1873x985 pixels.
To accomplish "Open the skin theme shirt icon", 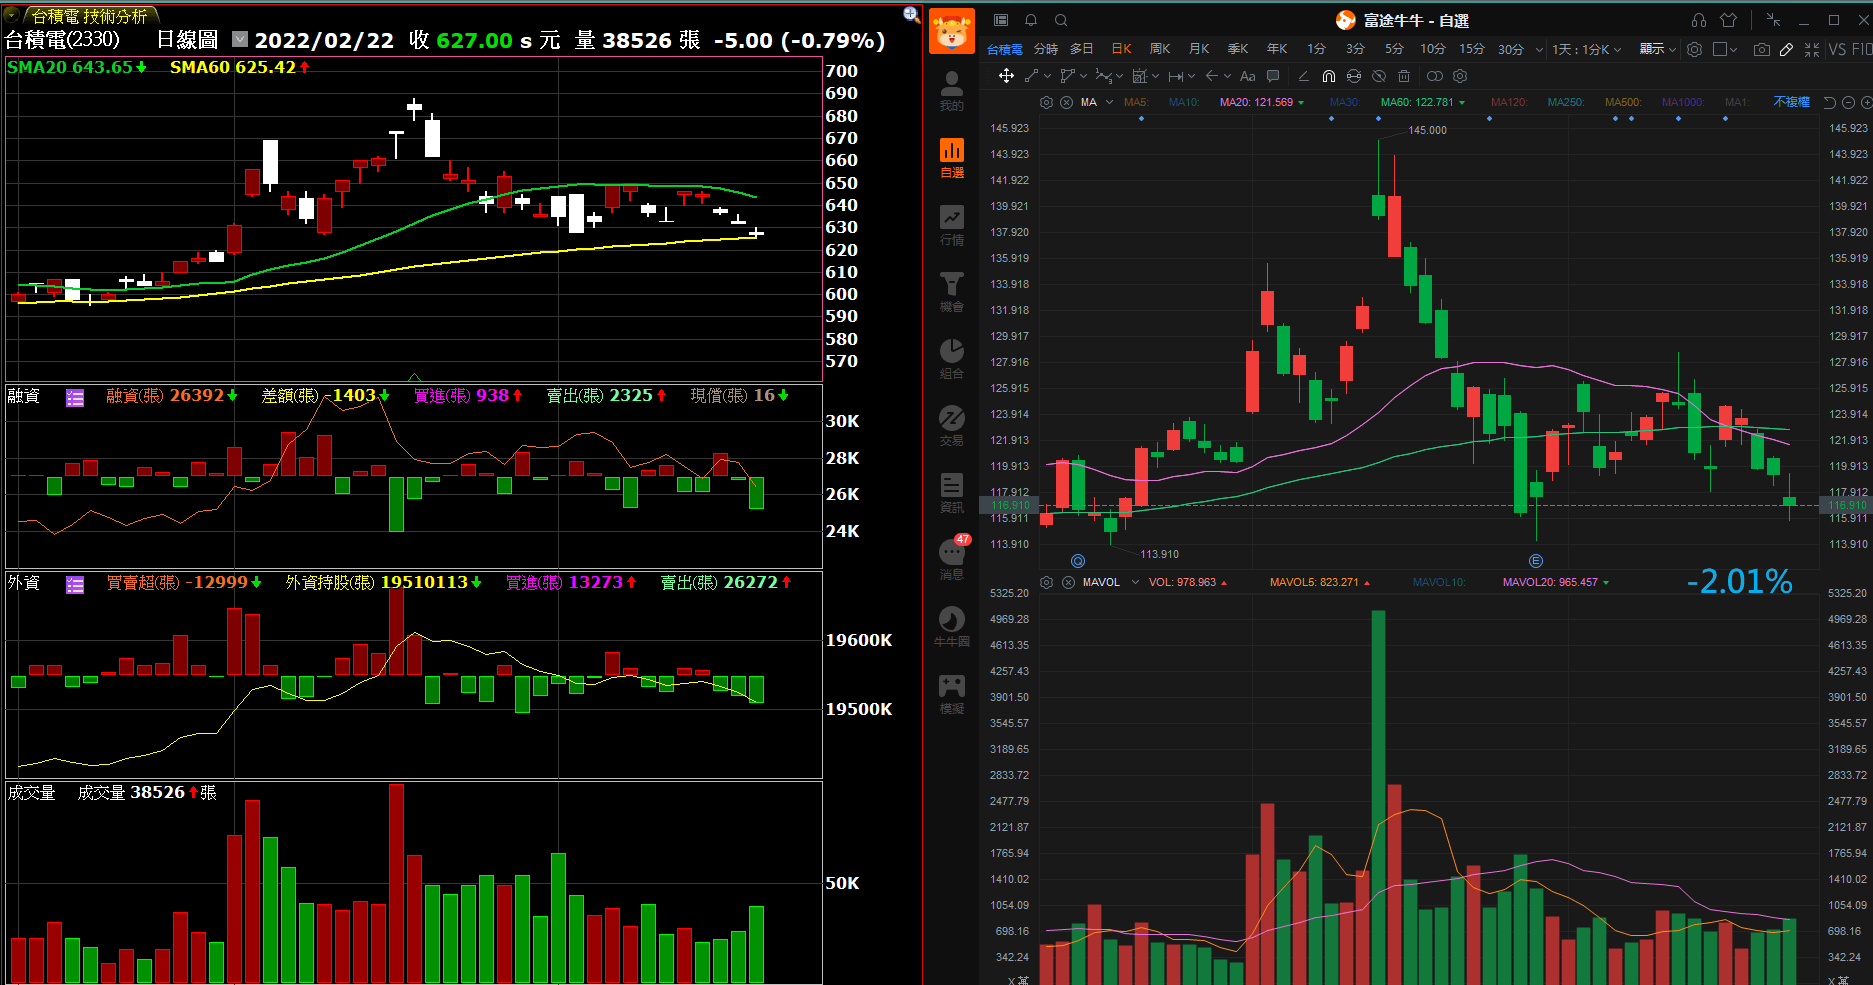I will [x=1729, y=20].
